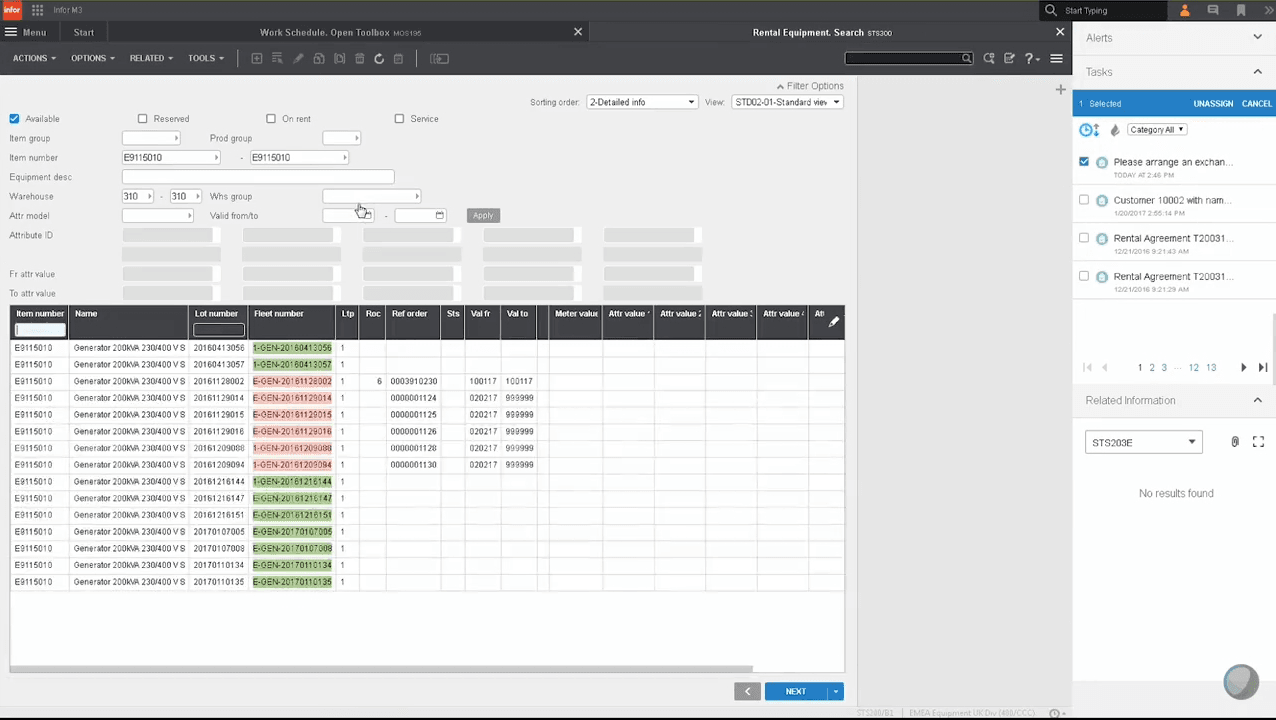Screen dimensions: 1276x720
Task: Open the STS203E dropdown
Action: click(x=1143, y=442)
